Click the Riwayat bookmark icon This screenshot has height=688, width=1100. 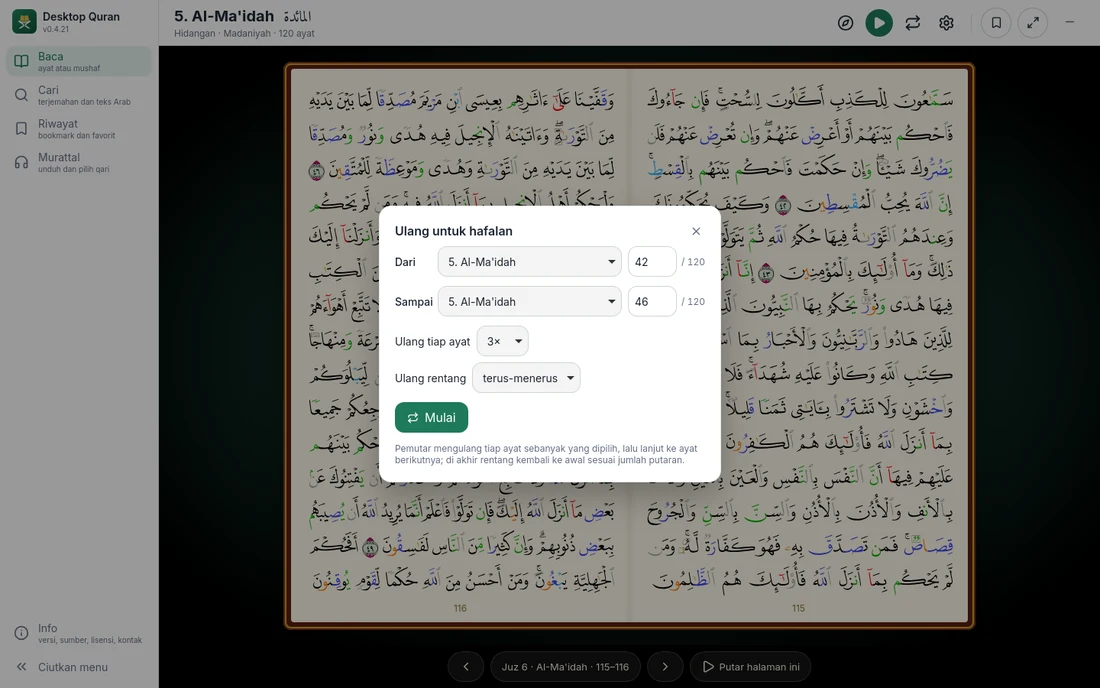[22, 128]
